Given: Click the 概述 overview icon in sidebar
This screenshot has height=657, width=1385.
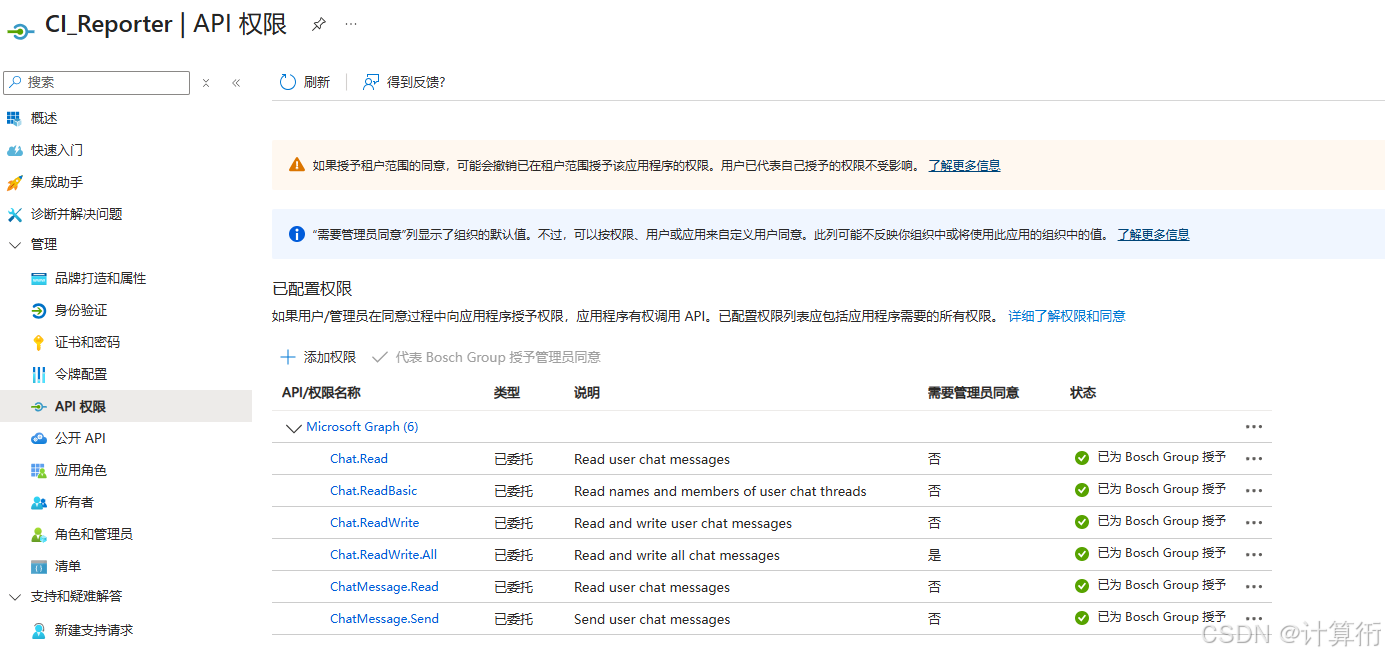Looking at the screenshot, I should (14, 118).
